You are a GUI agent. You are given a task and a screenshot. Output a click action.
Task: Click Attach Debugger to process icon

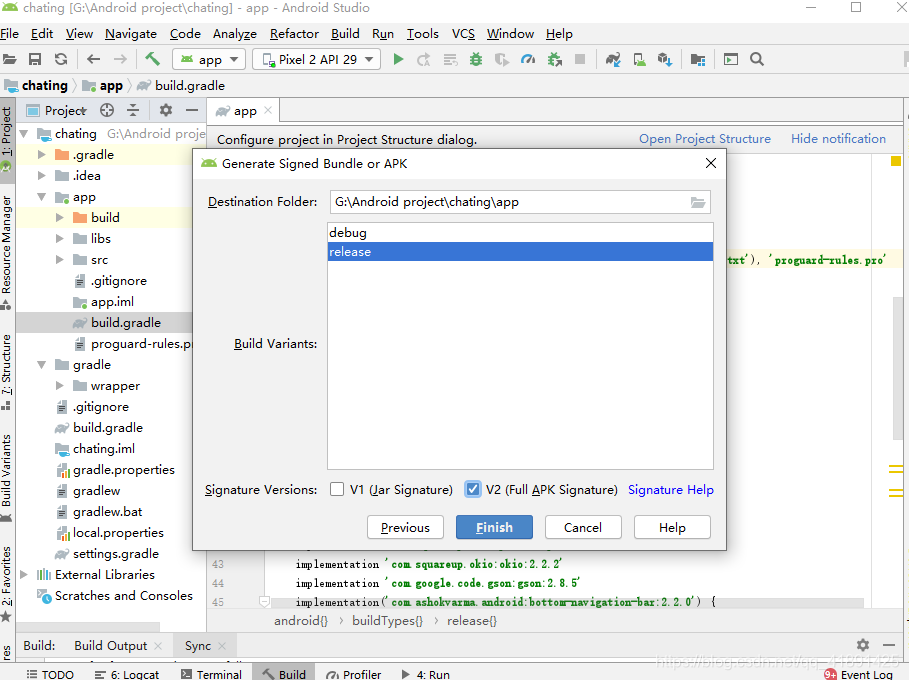555,59
